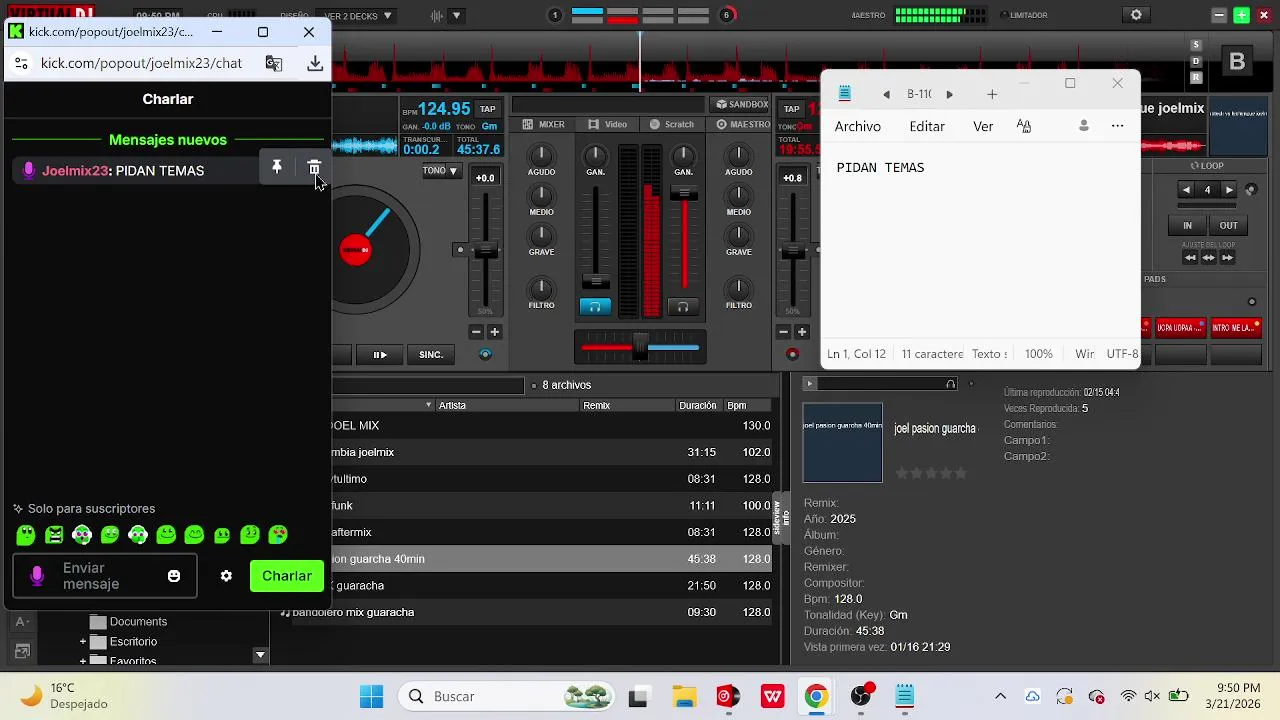The height and width of the screenshot is (720, 1280).
Task: Switch to Google Chrome in the taskbar
Action: point(816,696)
